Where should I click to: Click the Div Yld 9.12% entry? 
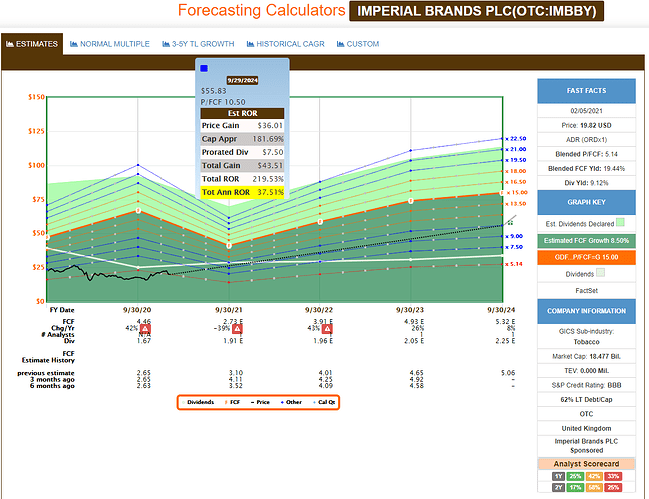pyautogui.click(x=587, y=183)
